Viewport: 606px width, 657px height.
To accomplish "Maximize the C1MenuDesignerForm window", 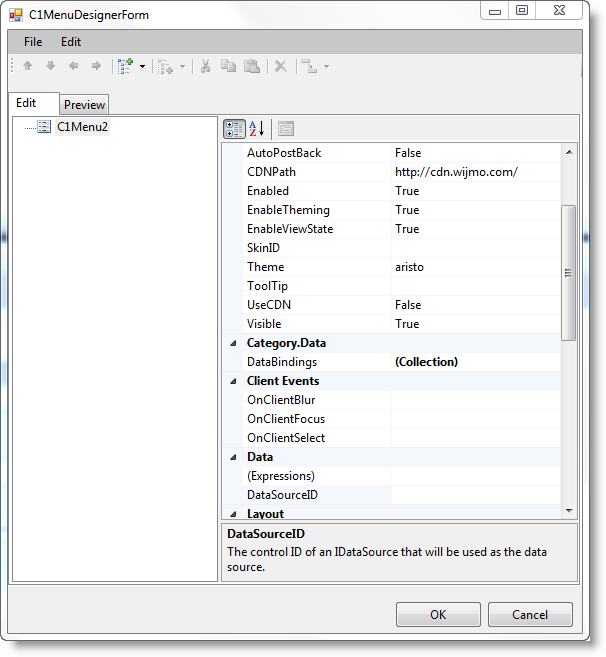I will point(522,10).
